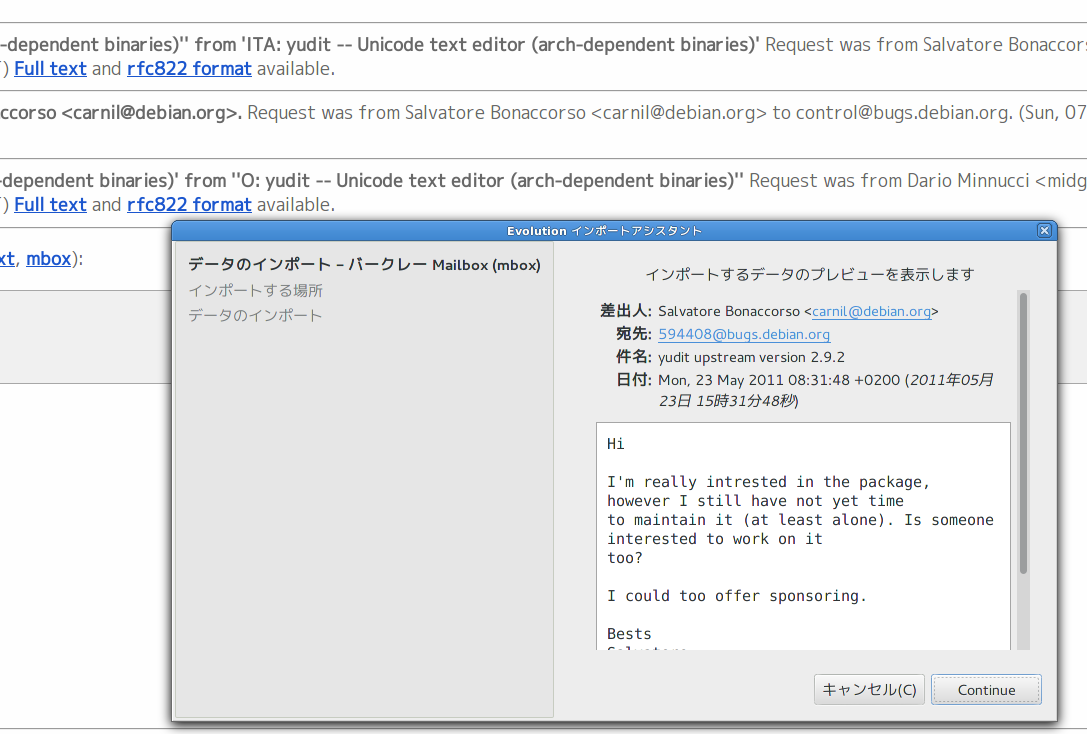
Task: Click 'I could too offer sponsoring.' line
Action: [737, 596]
